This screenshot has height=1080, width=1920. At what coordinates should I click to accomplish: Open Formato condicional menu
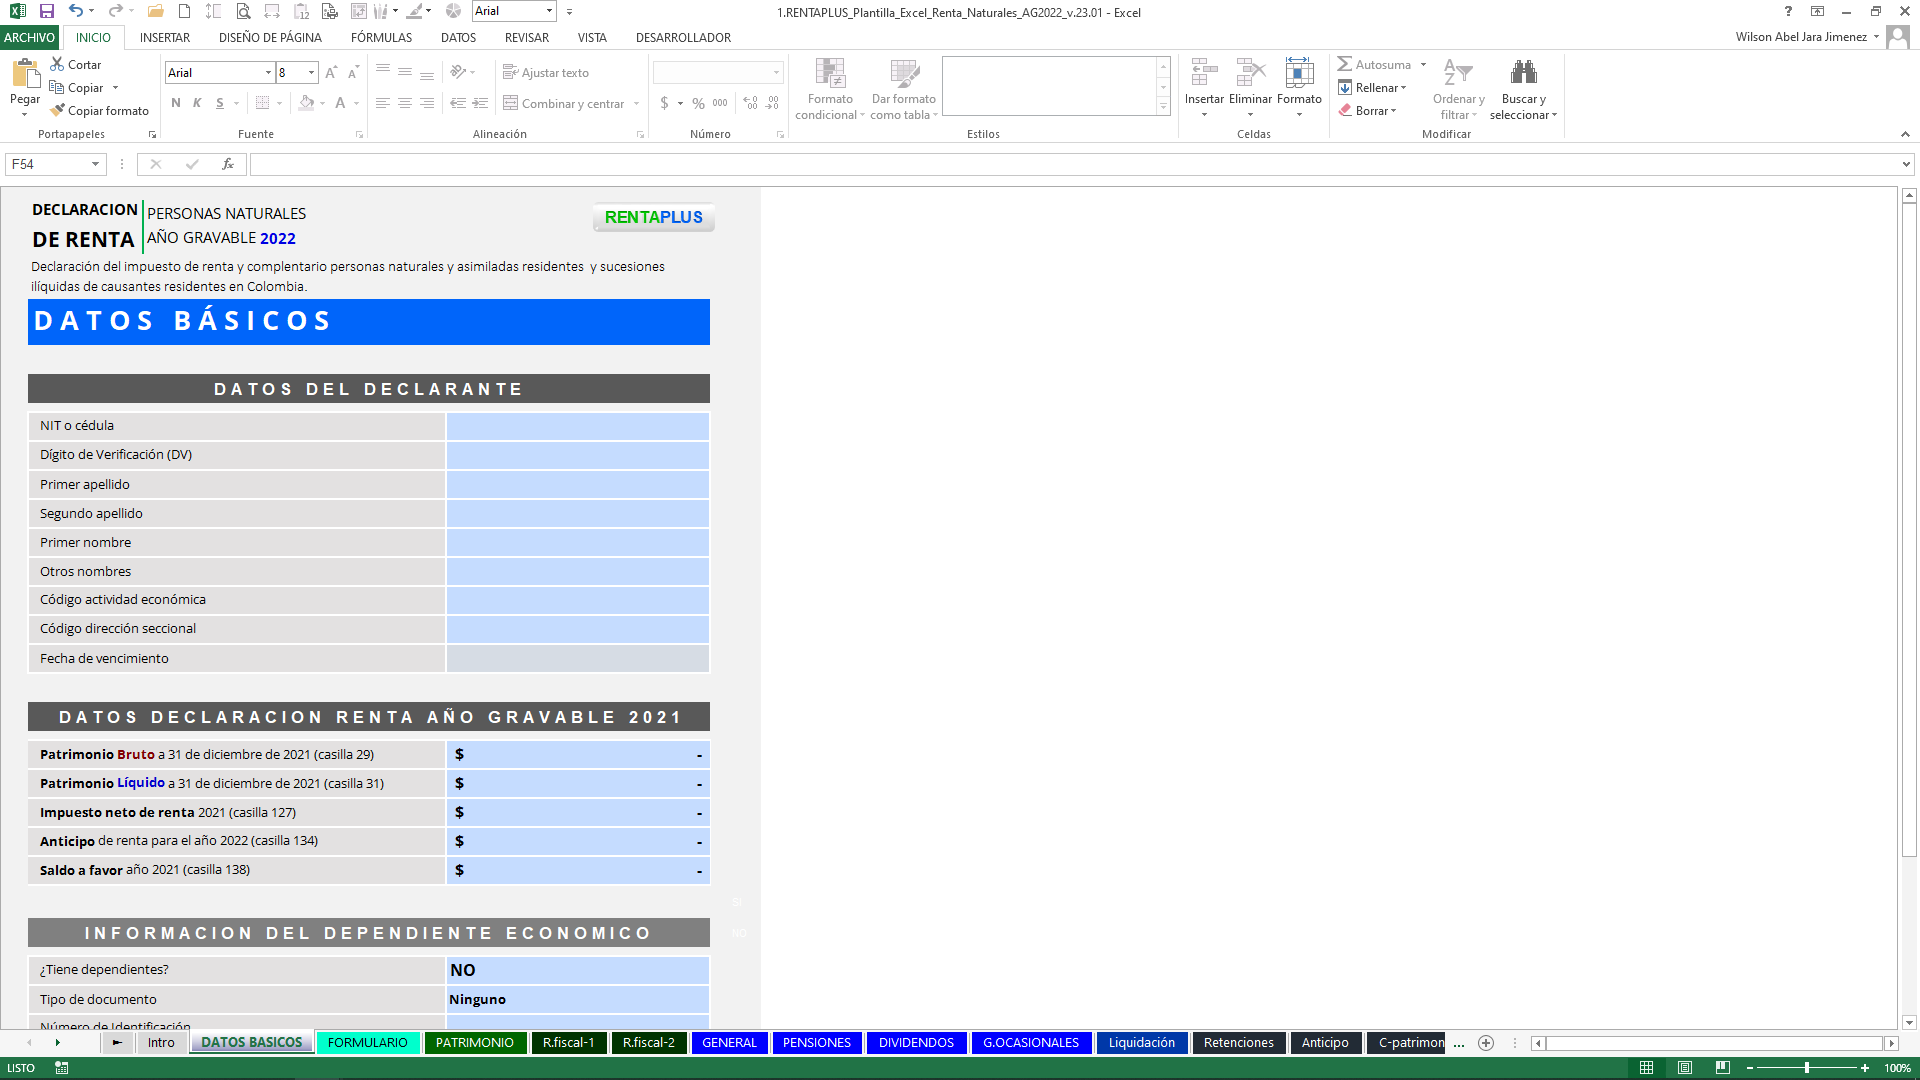coord(830,88)
